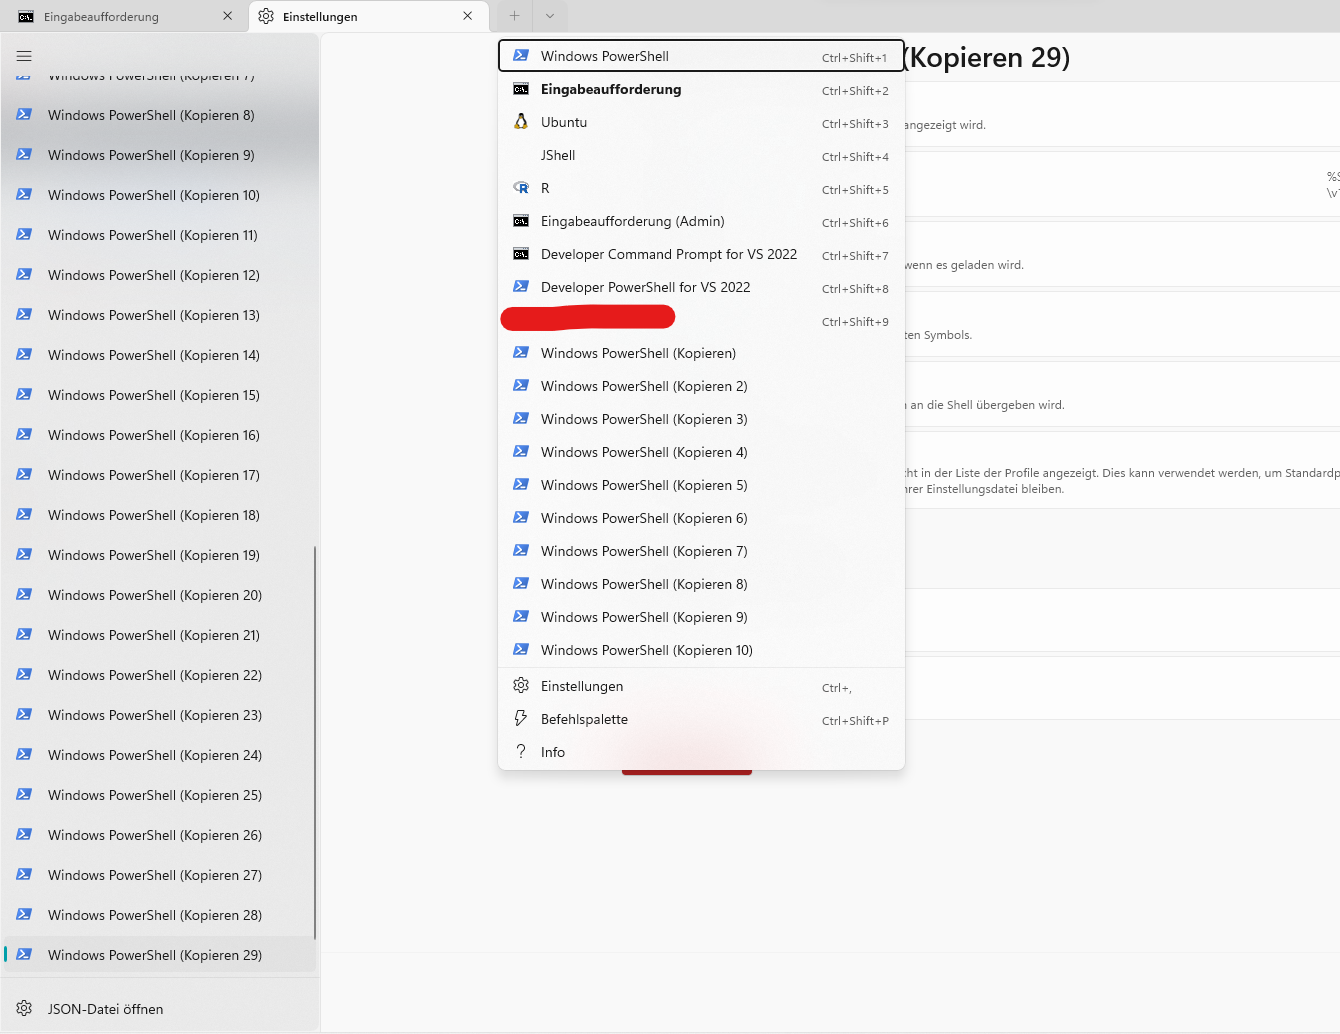Screen dimensions: 1340x1034
Task: Select Windows PowerShell (Kopieren 3) in menu
Action: [x=701, y=419]
